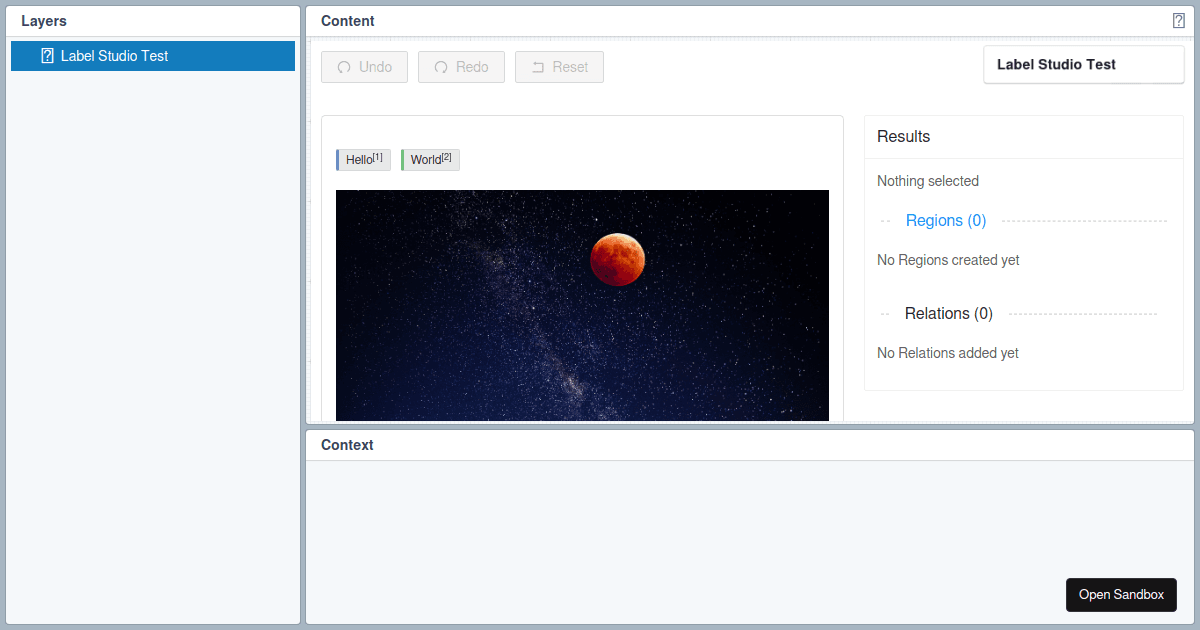This screenshot has width=1200, height=630.
Task: Select the World label
Action: [428, 159]
